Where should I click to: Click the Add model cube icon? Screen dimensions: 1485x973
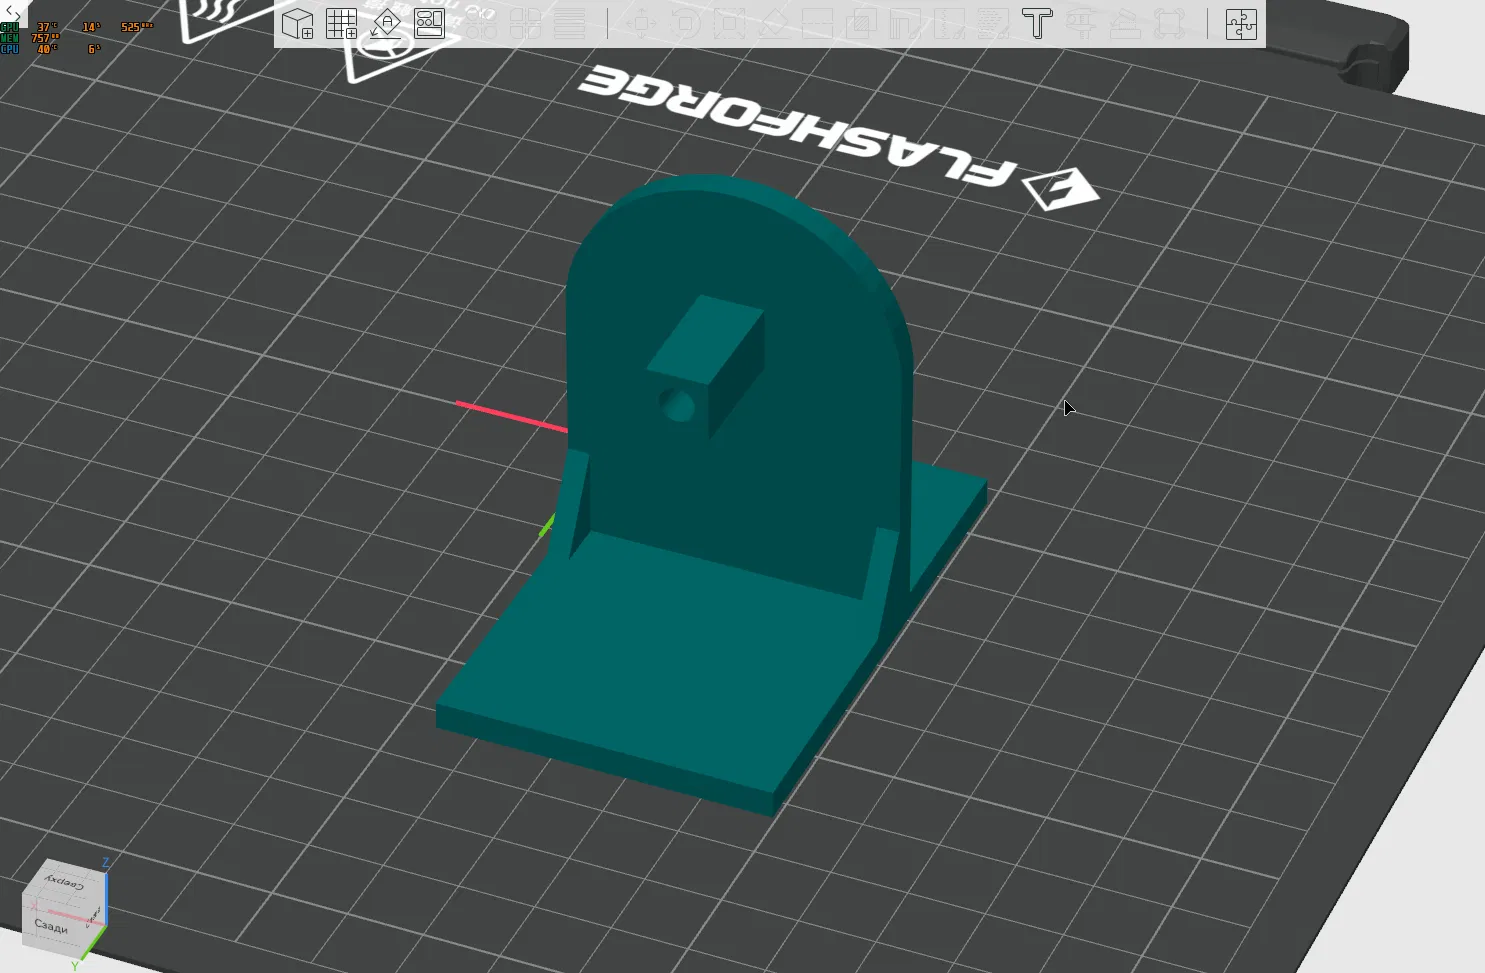pos(298,24)
